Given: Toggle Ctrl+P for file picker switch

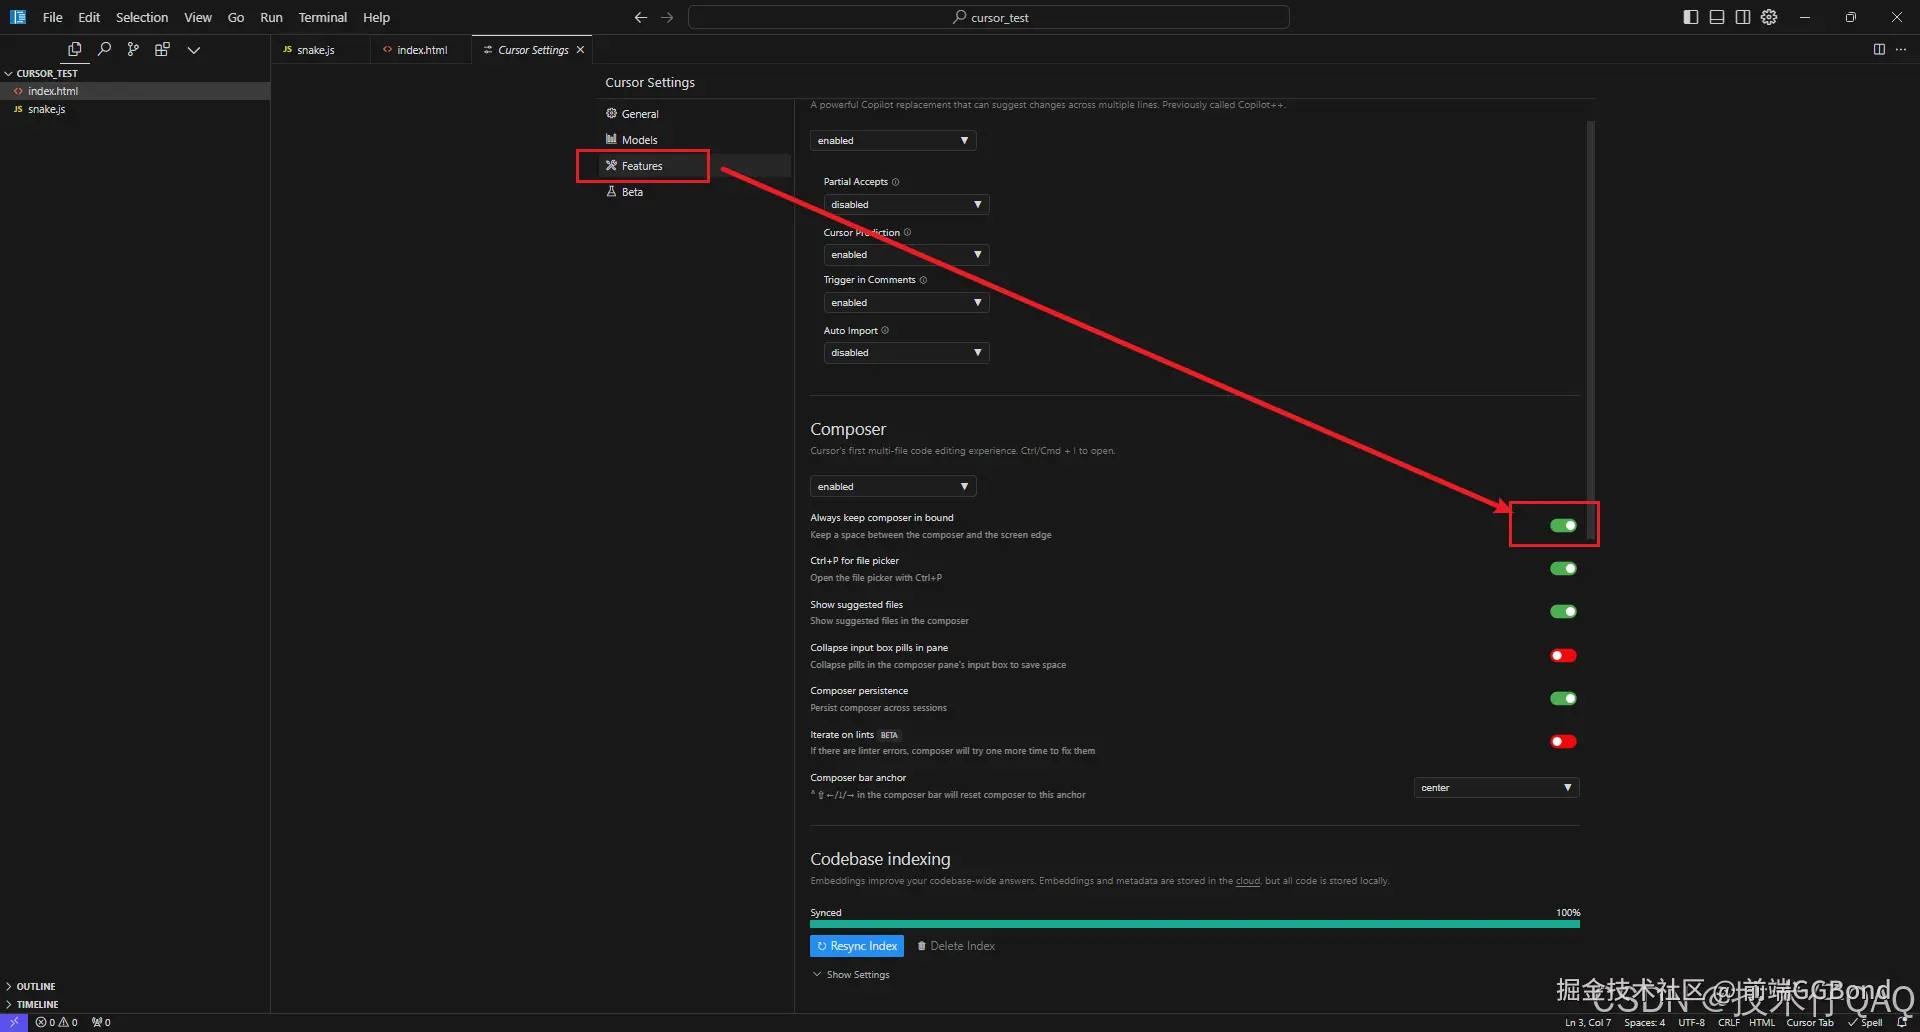Looking at the screenshot, I should tap(1563, 569).
